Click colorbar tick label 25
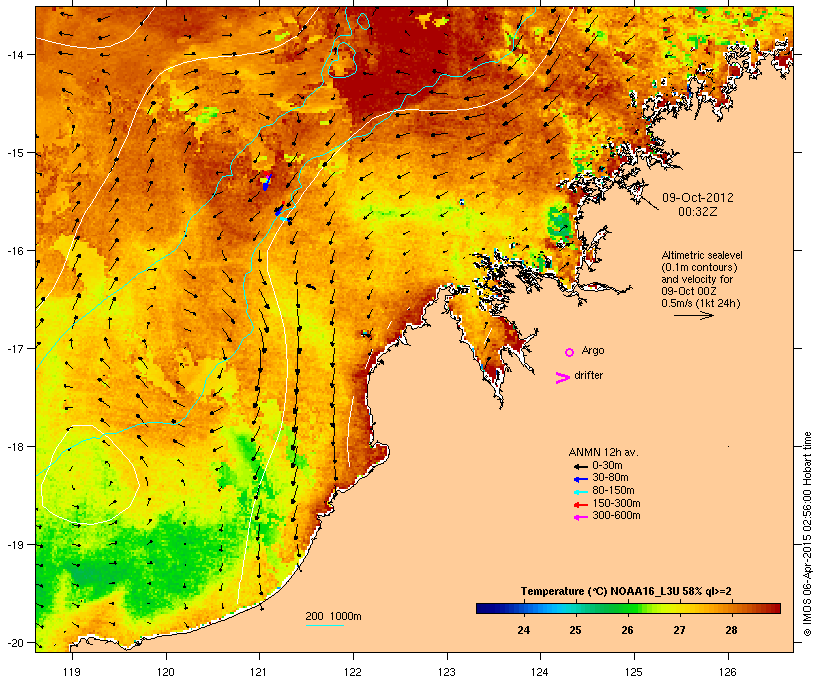Screen dimensions: 820x680 click(x=575, y=630)
